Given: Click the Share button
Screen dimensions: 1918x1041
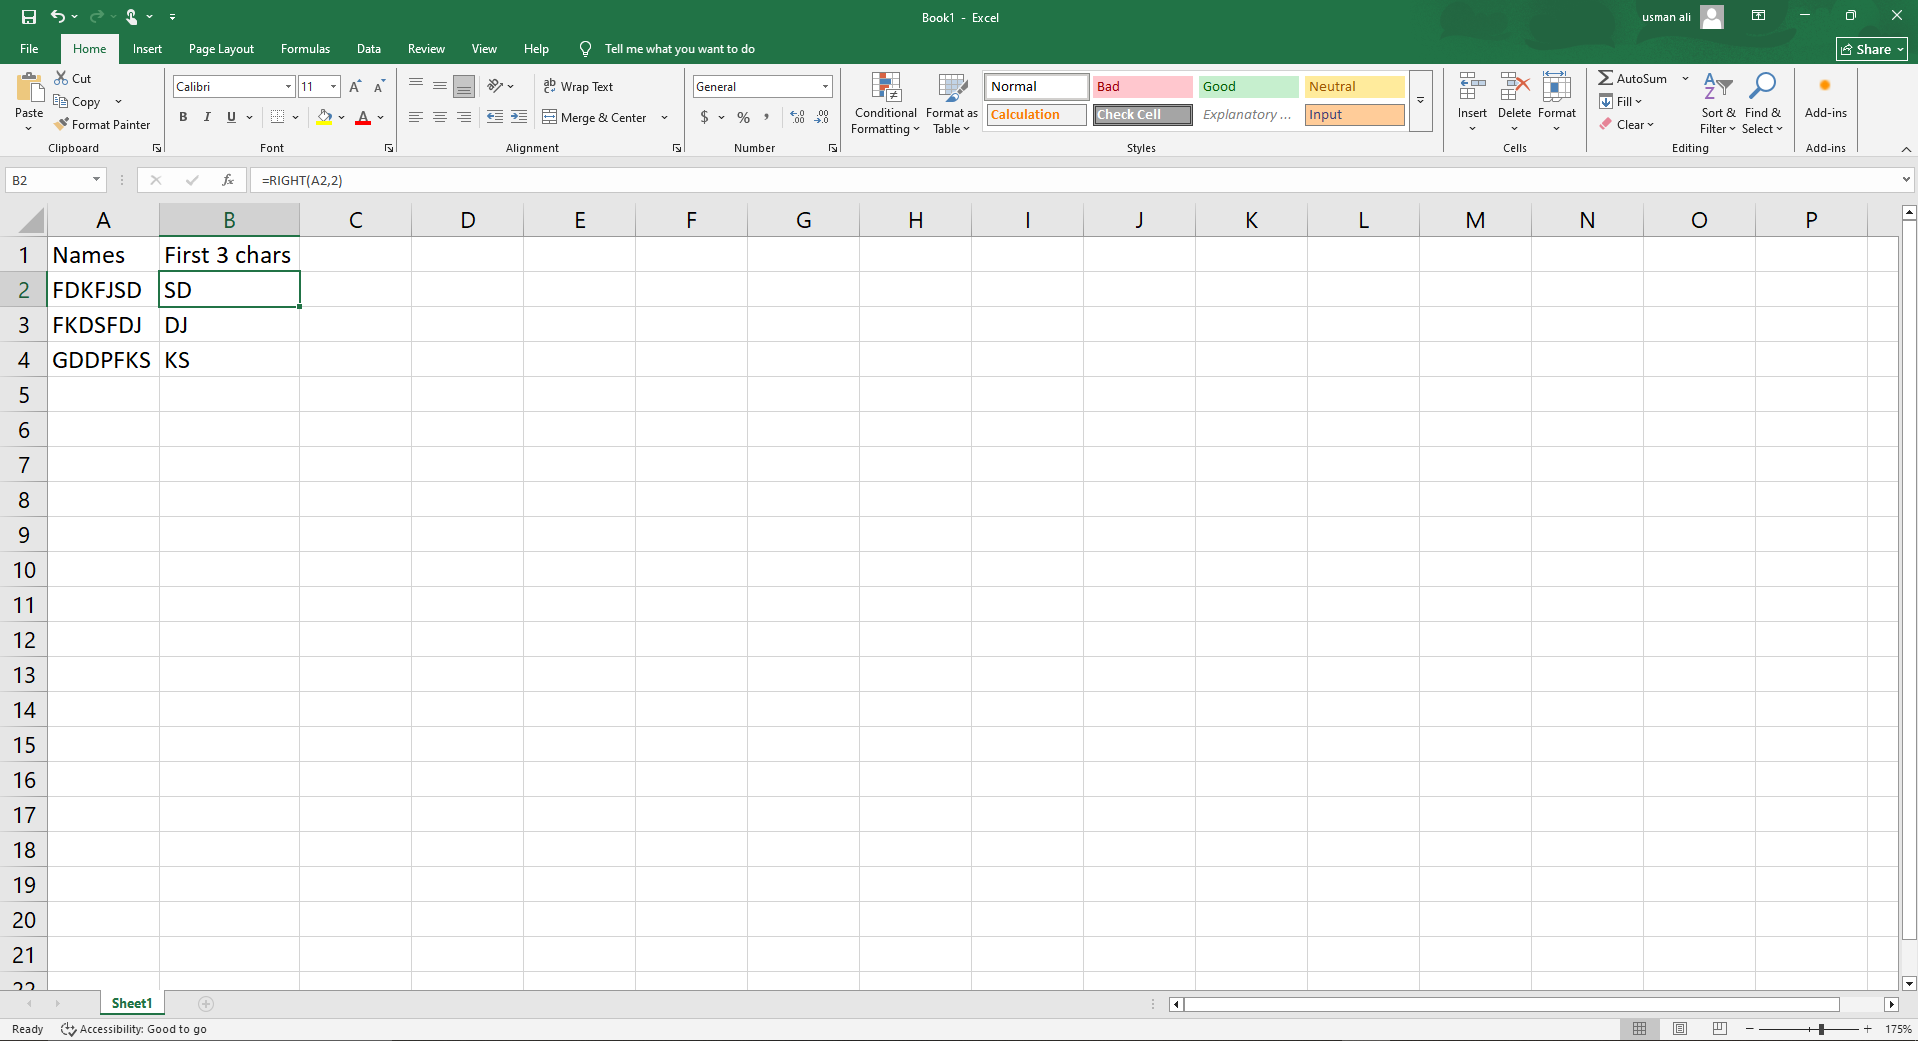Looking at the screenshot, I should (1871, 49).
